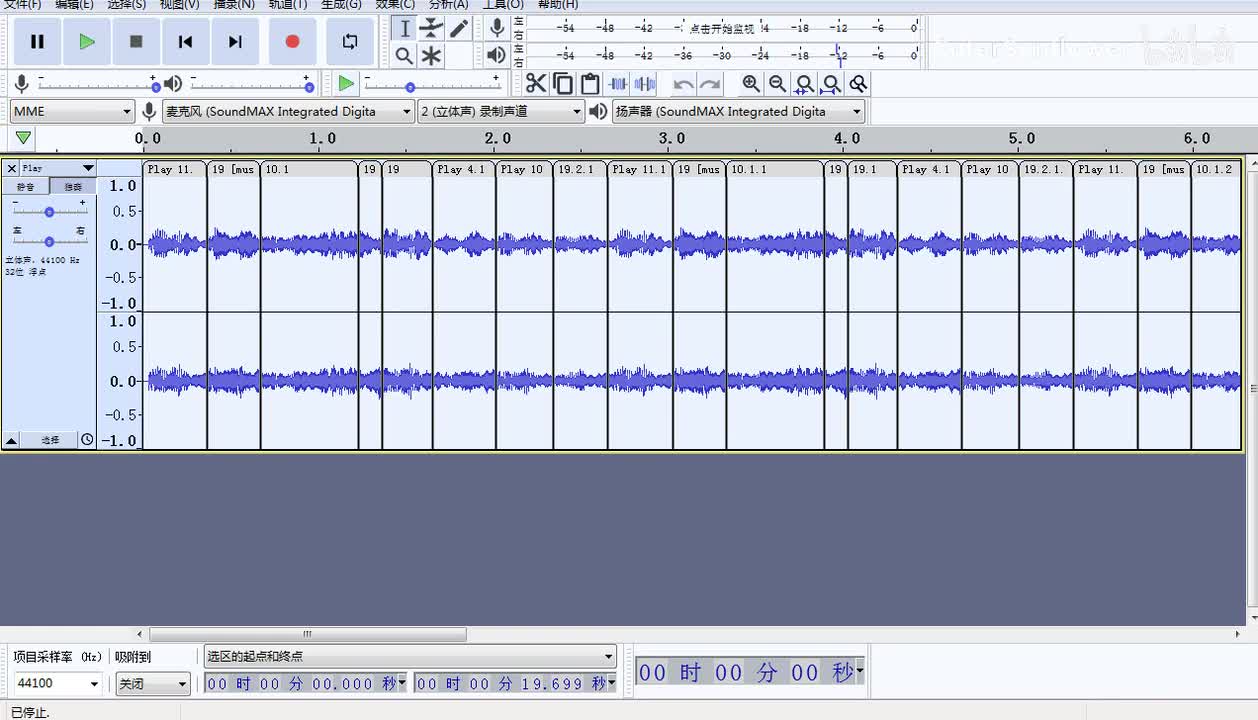This screenshot has width=1258, height=720.
Task: Open the 效果(C) menu
Action: 395,5
